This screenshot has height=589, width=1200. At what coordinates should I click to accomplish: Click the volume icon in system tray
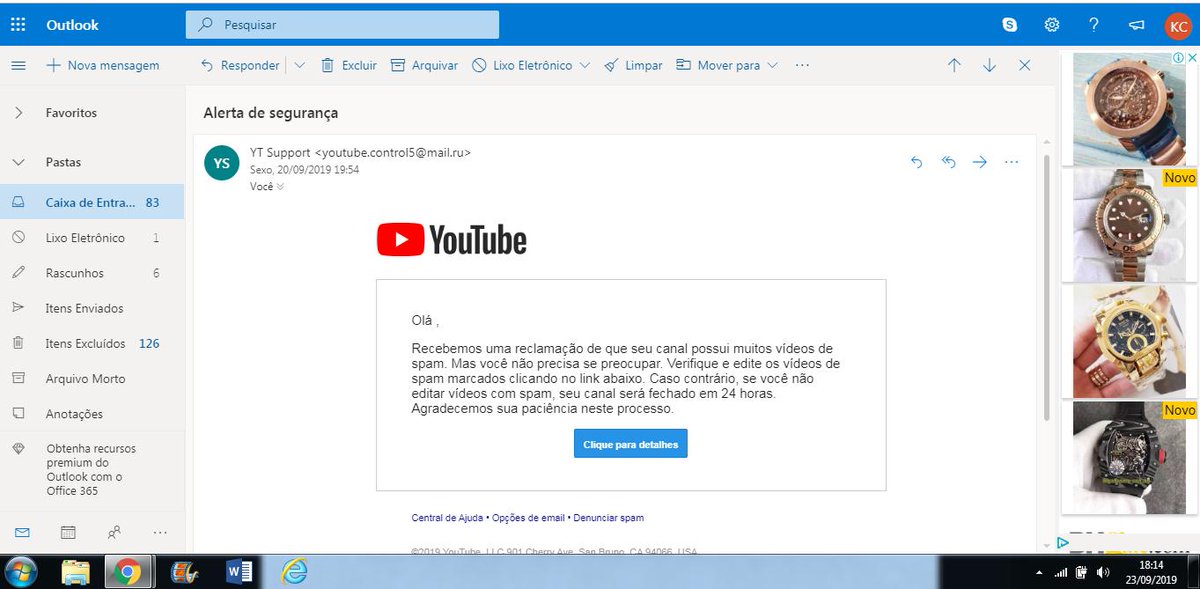pyautogui.click(x=1103, y=573)
